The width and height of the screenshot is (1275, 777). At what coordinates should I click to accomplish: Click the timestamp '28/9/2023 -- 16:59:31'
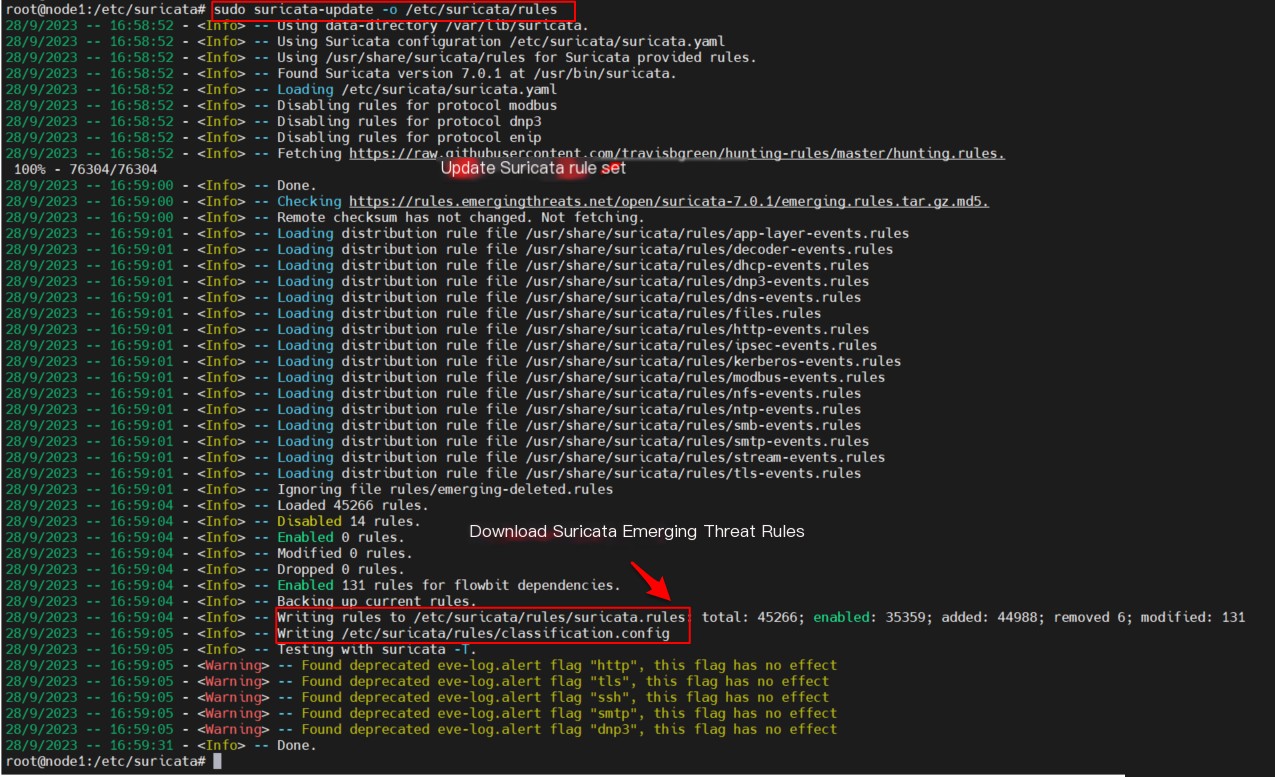(89, 745)
